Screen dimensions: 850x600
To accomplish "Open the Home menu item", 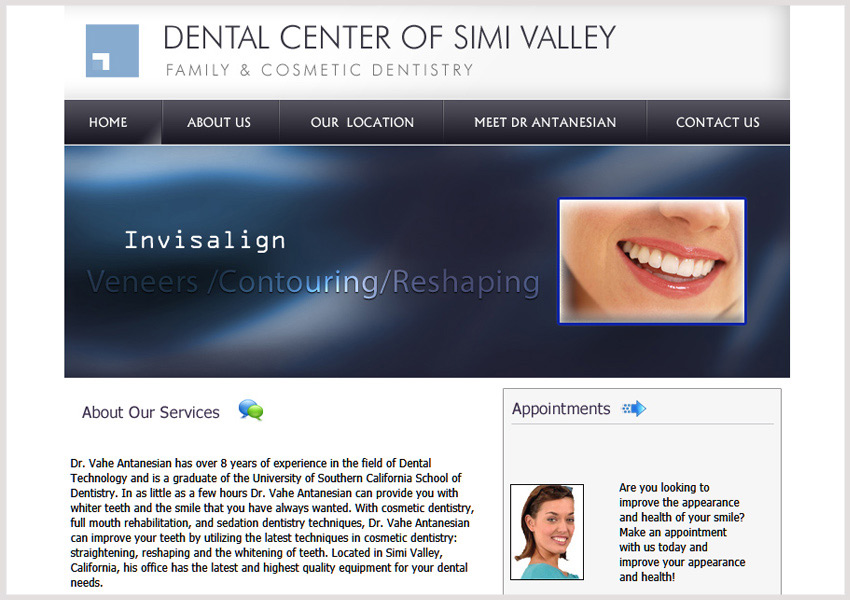I will (108, 122).
